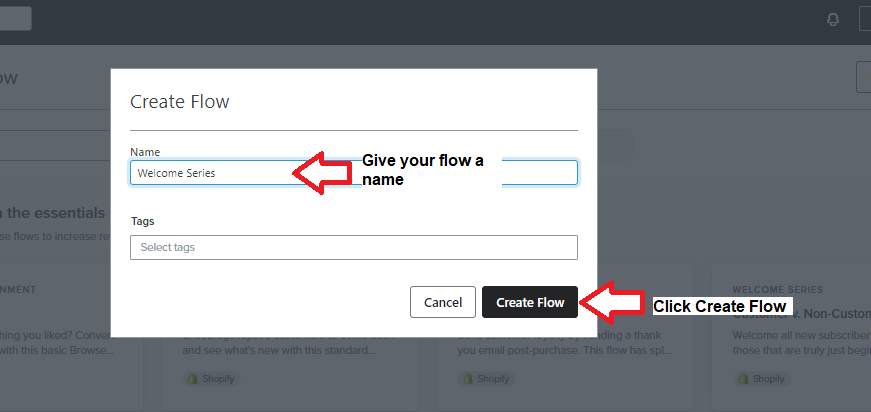
Task: Click the outlined button beside the bell icon
Action: click(865, 19)
